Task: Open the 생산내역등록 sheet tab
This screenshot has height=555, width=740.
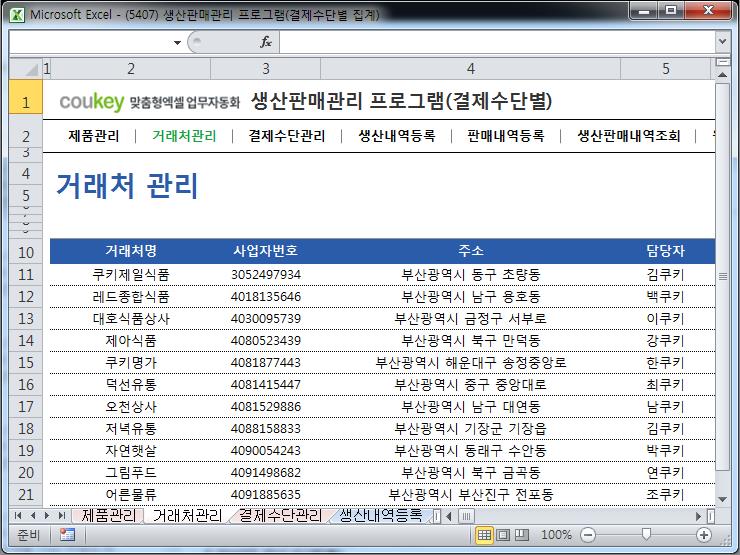Action: click(x=380, y=515)
